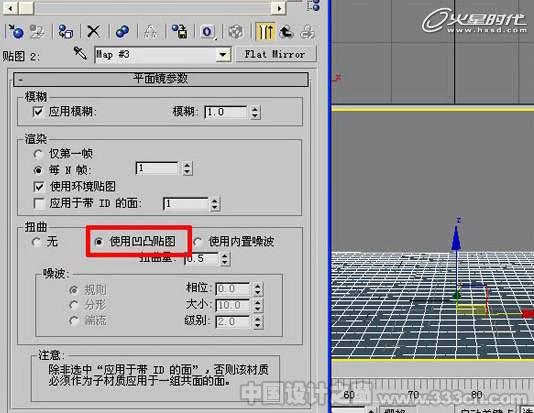This screenshot has height=413, width=534.
Task: Click Reset Map to Default X icon
Action: coord(93,32)
